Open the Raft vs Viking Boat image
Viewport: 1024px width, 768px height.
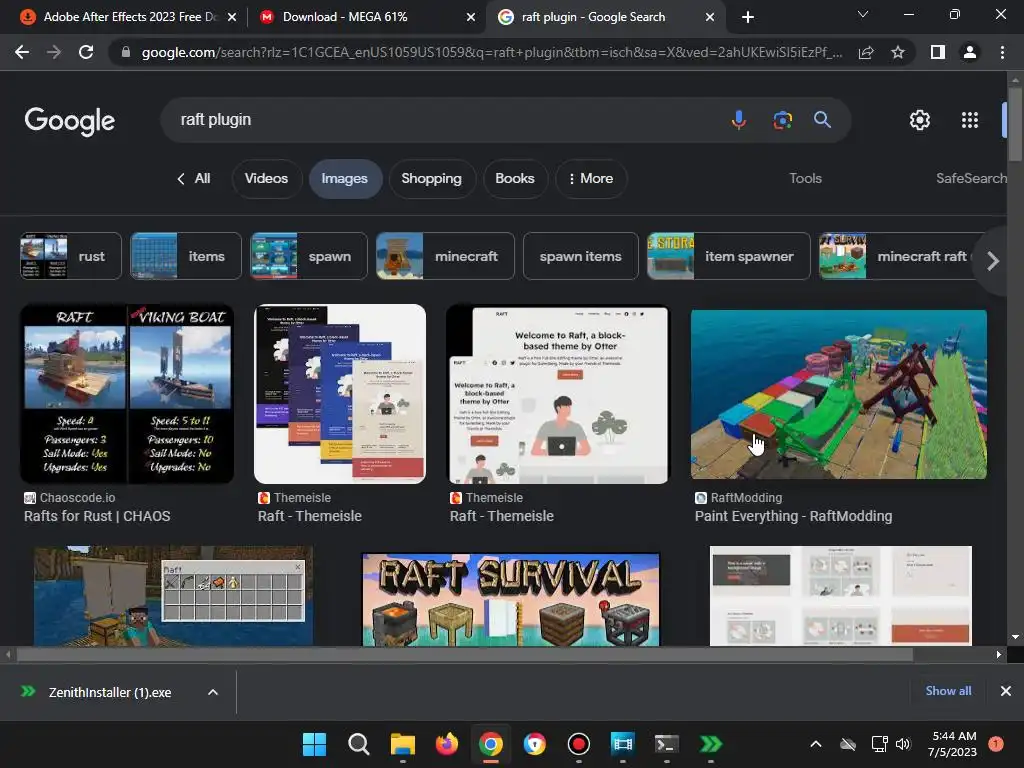[127, 394]
